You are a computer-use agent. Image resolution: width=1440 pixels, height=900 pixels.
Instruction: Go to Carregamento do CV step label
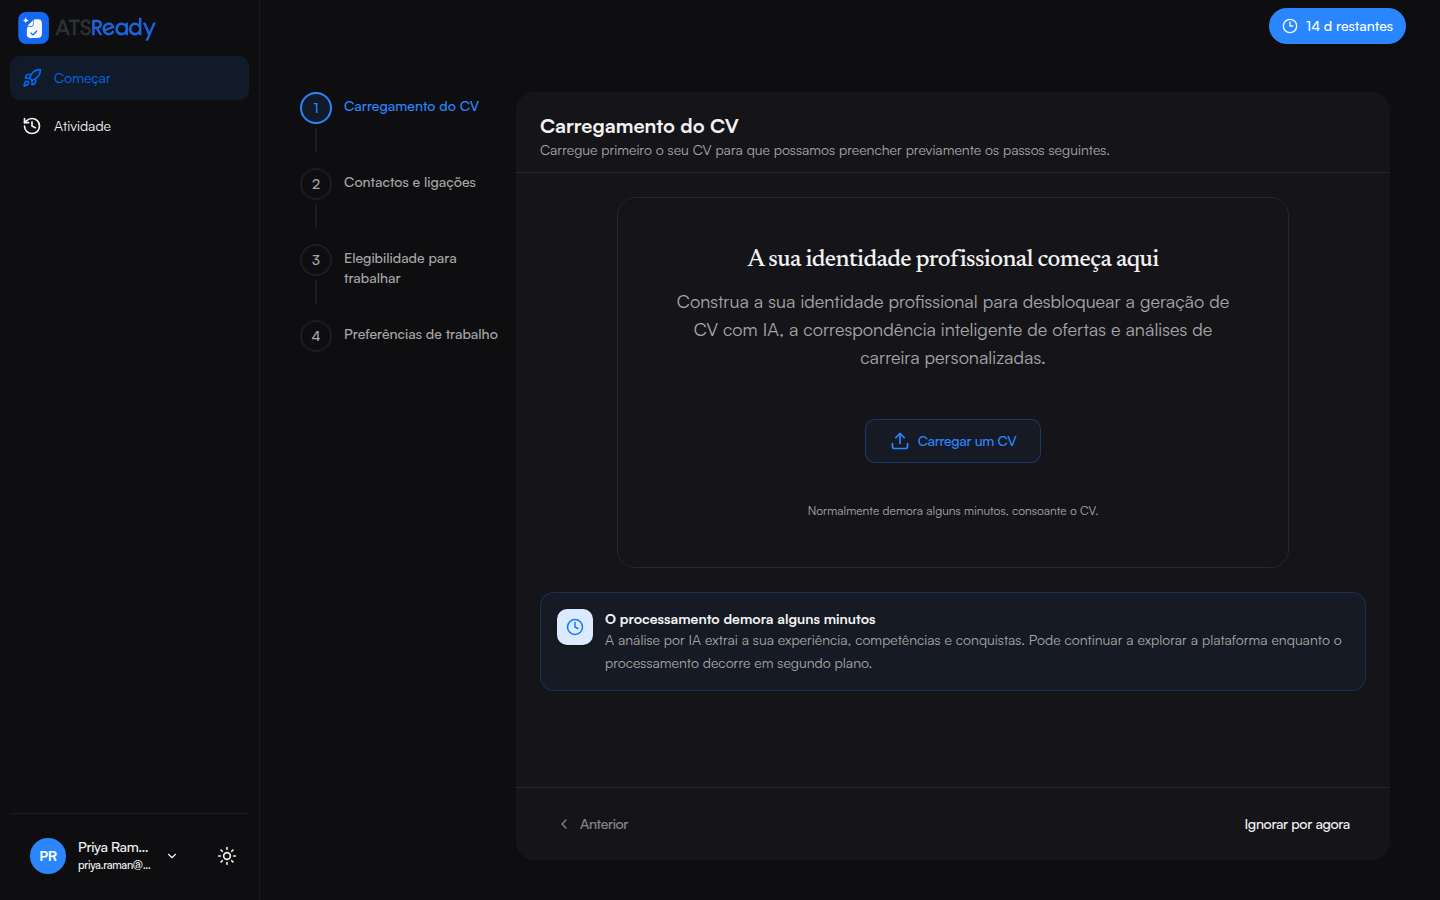(x=411, y=106)
